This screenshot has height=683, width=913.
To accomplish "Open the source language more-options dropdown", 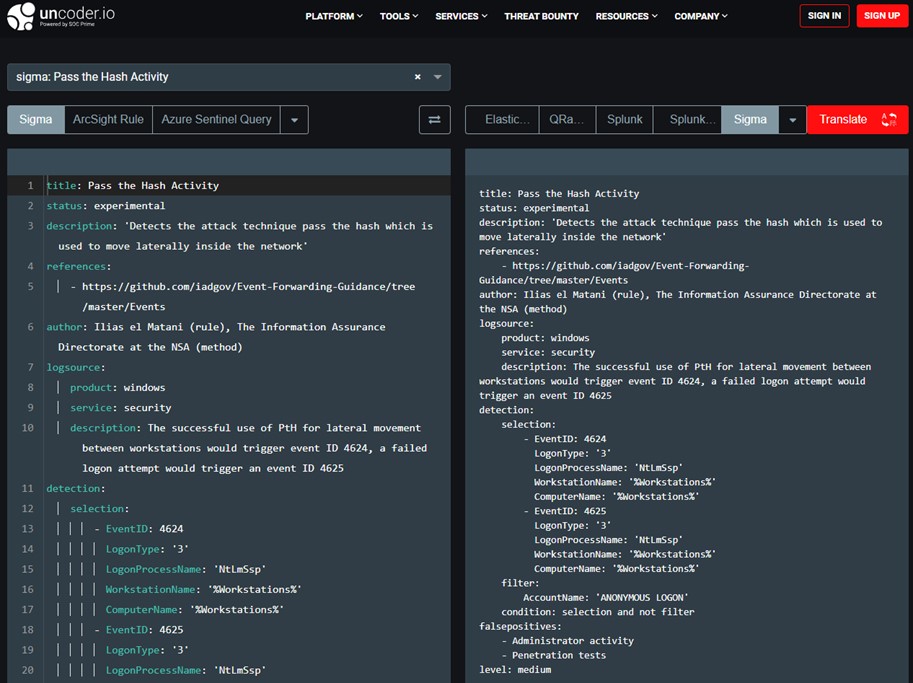I will (294, 120).
